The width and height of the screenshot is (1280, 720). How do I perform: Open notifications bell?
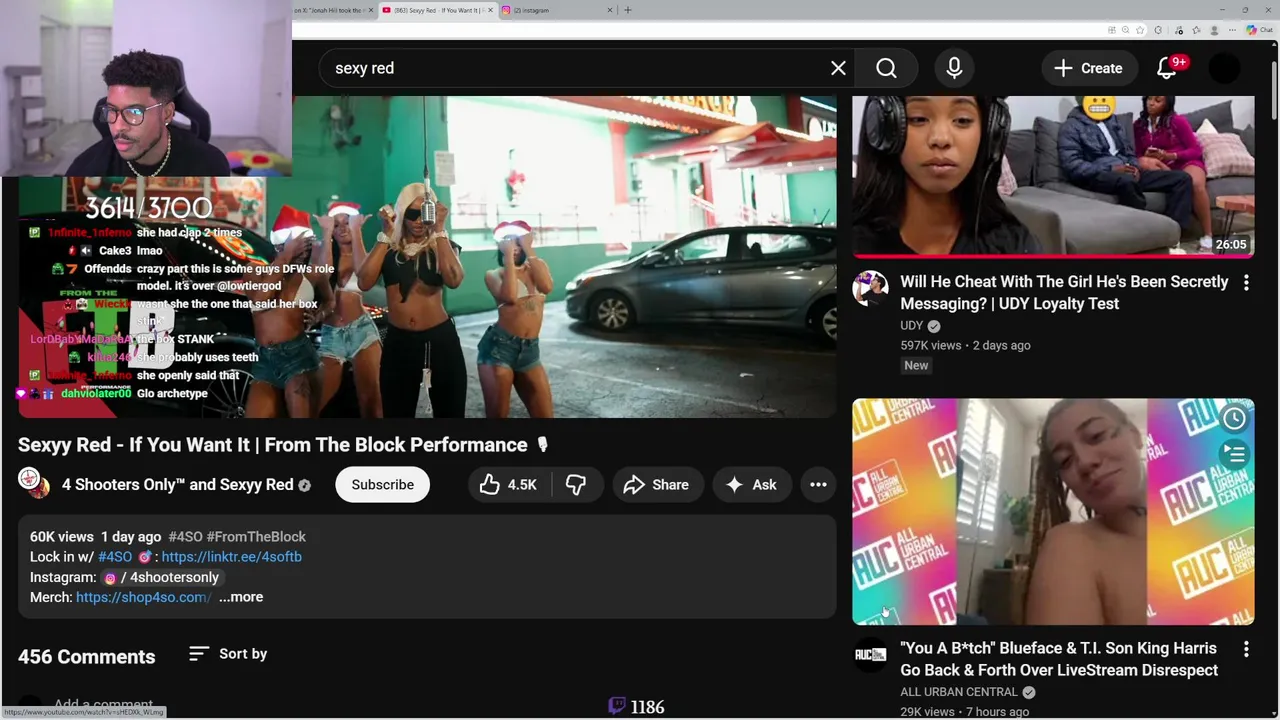click(1167, 68)
